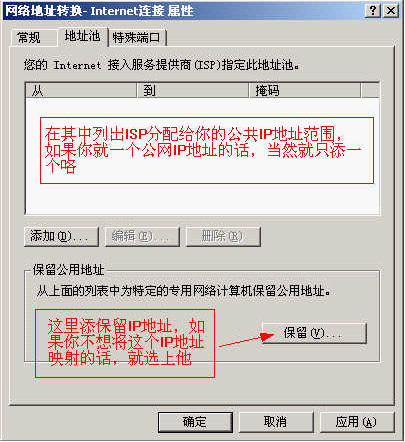
Task: Select the 地址池 tab
Action: click(83, 36)
